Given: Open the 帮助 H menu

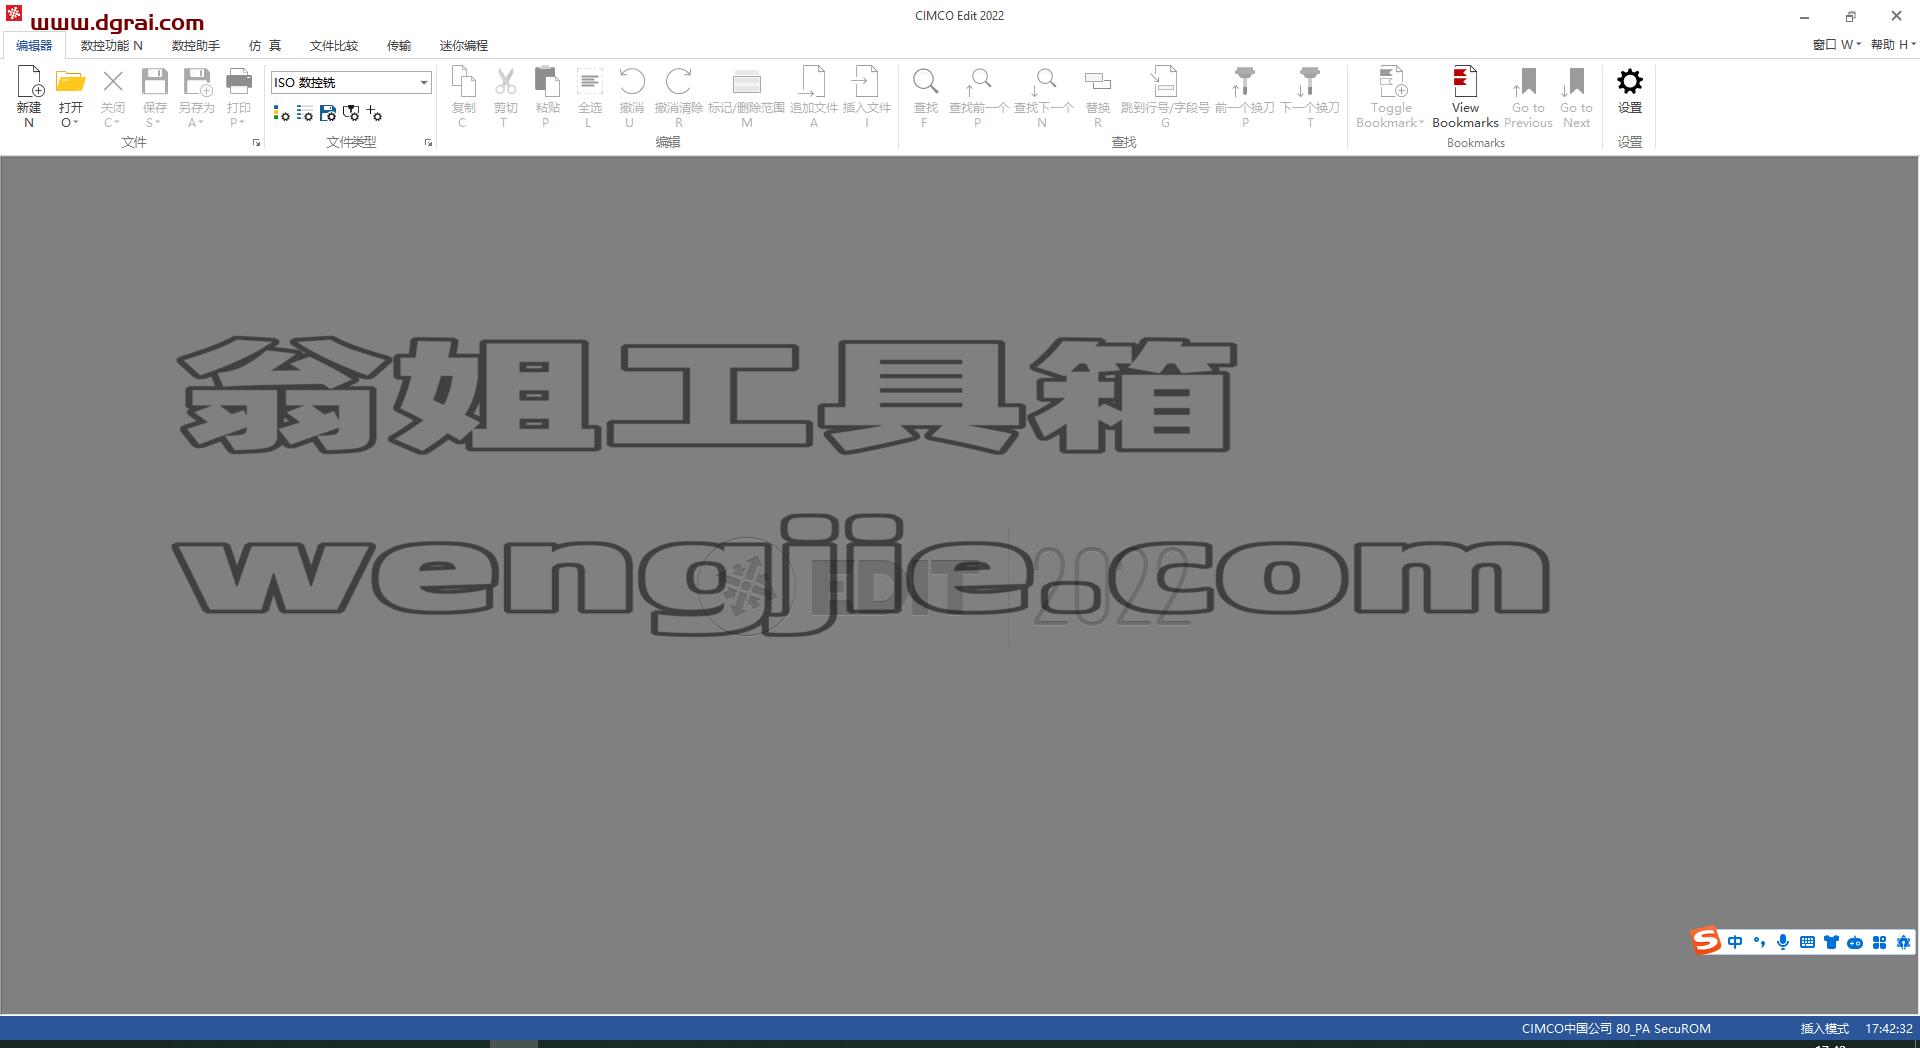Looking at the screenshot, I should 1893,45.
